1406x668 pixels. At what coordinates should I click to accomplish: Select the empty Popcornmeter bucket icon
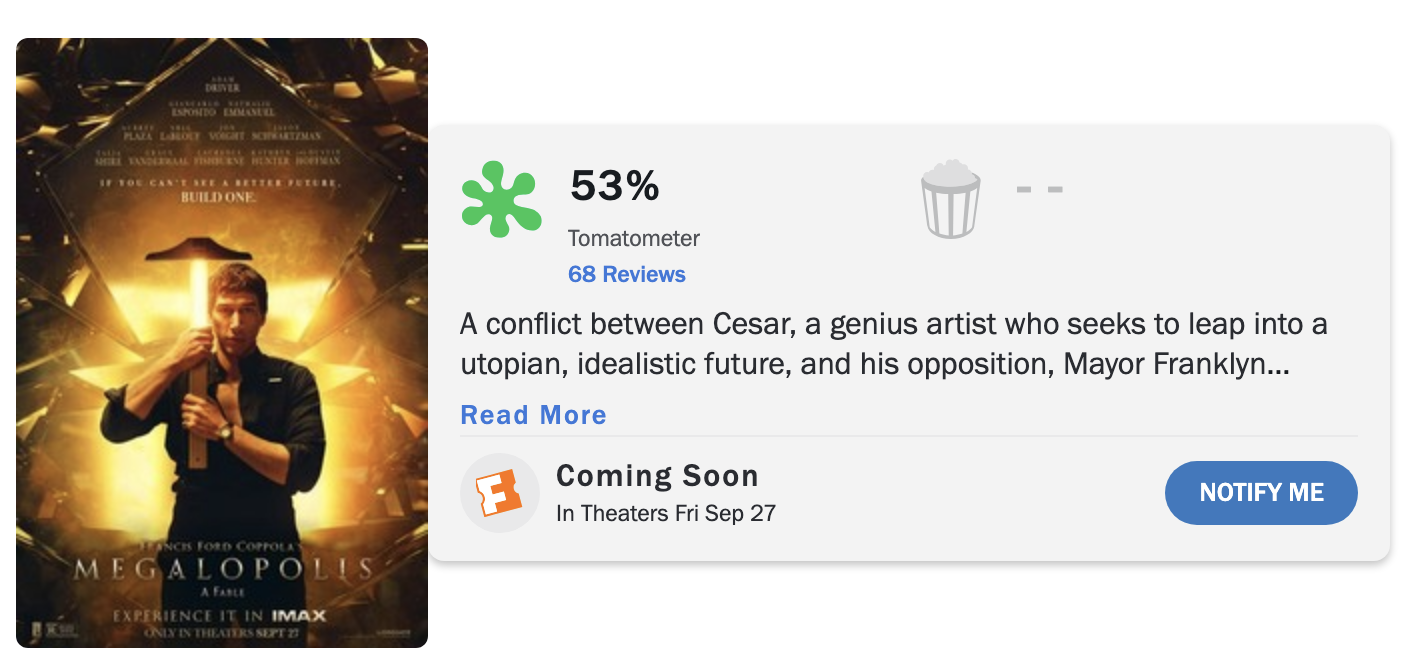point(950,198)
